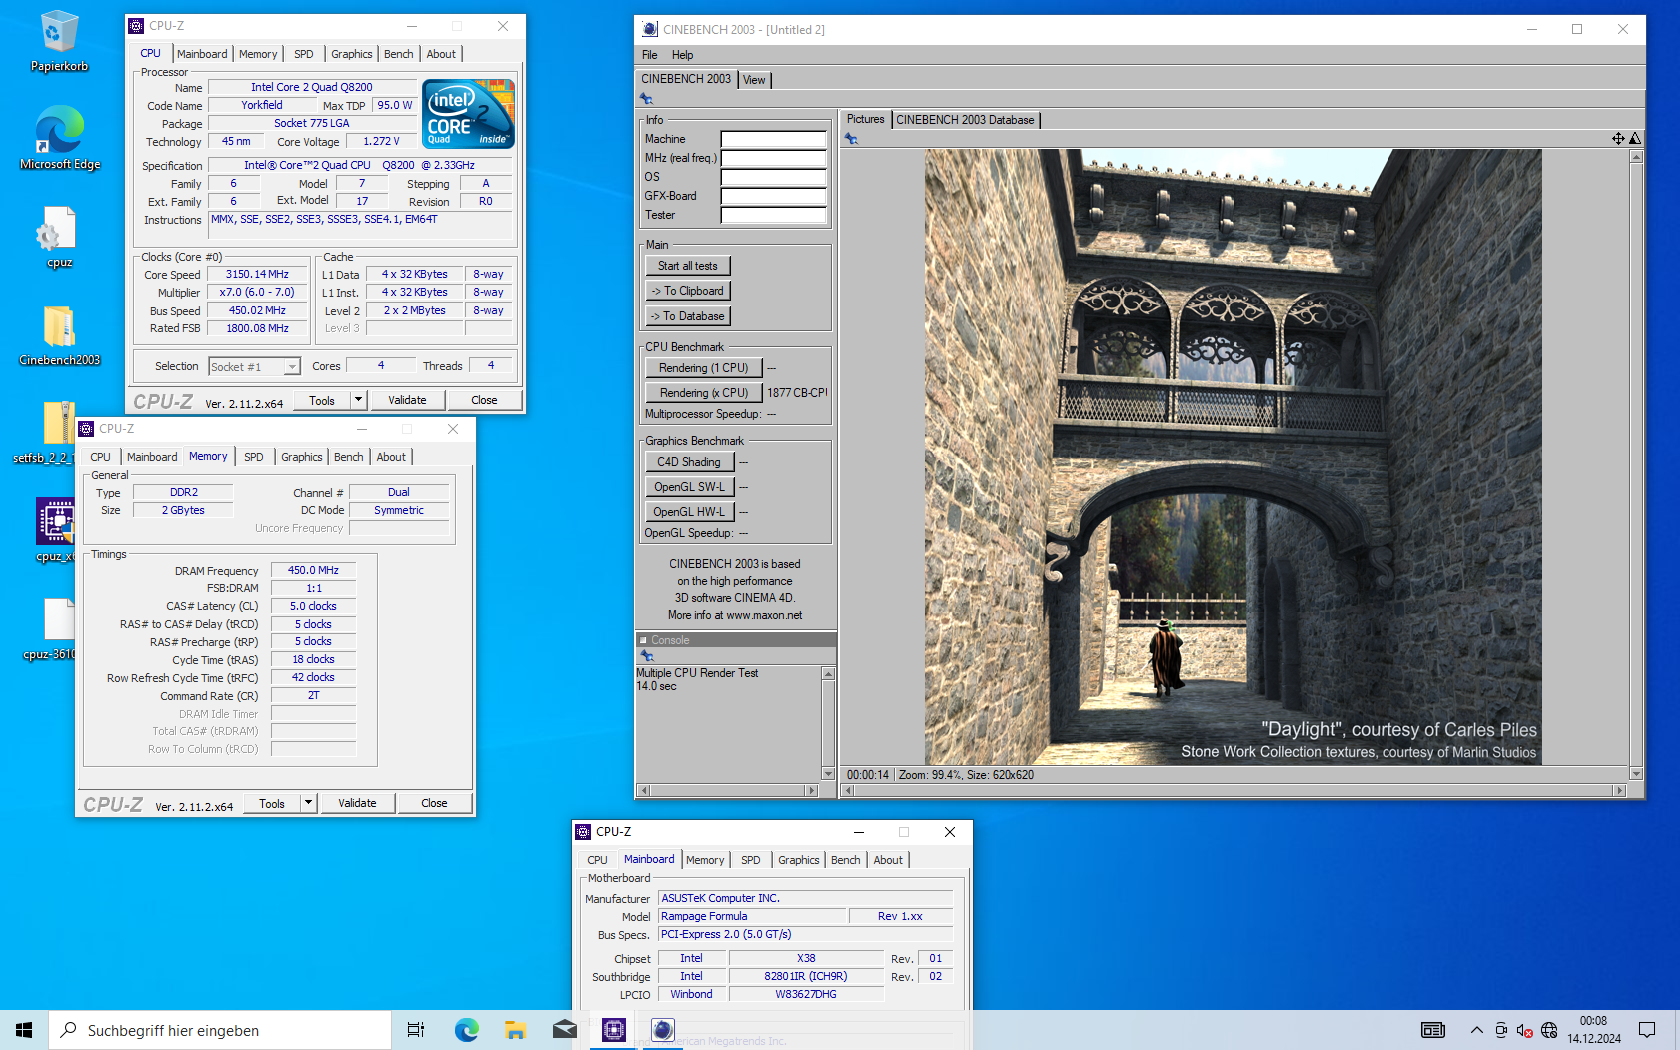Screen dimensions: 1680x1050
Task: Run the OpenGL SW-L test
Action: click(689, 487)
